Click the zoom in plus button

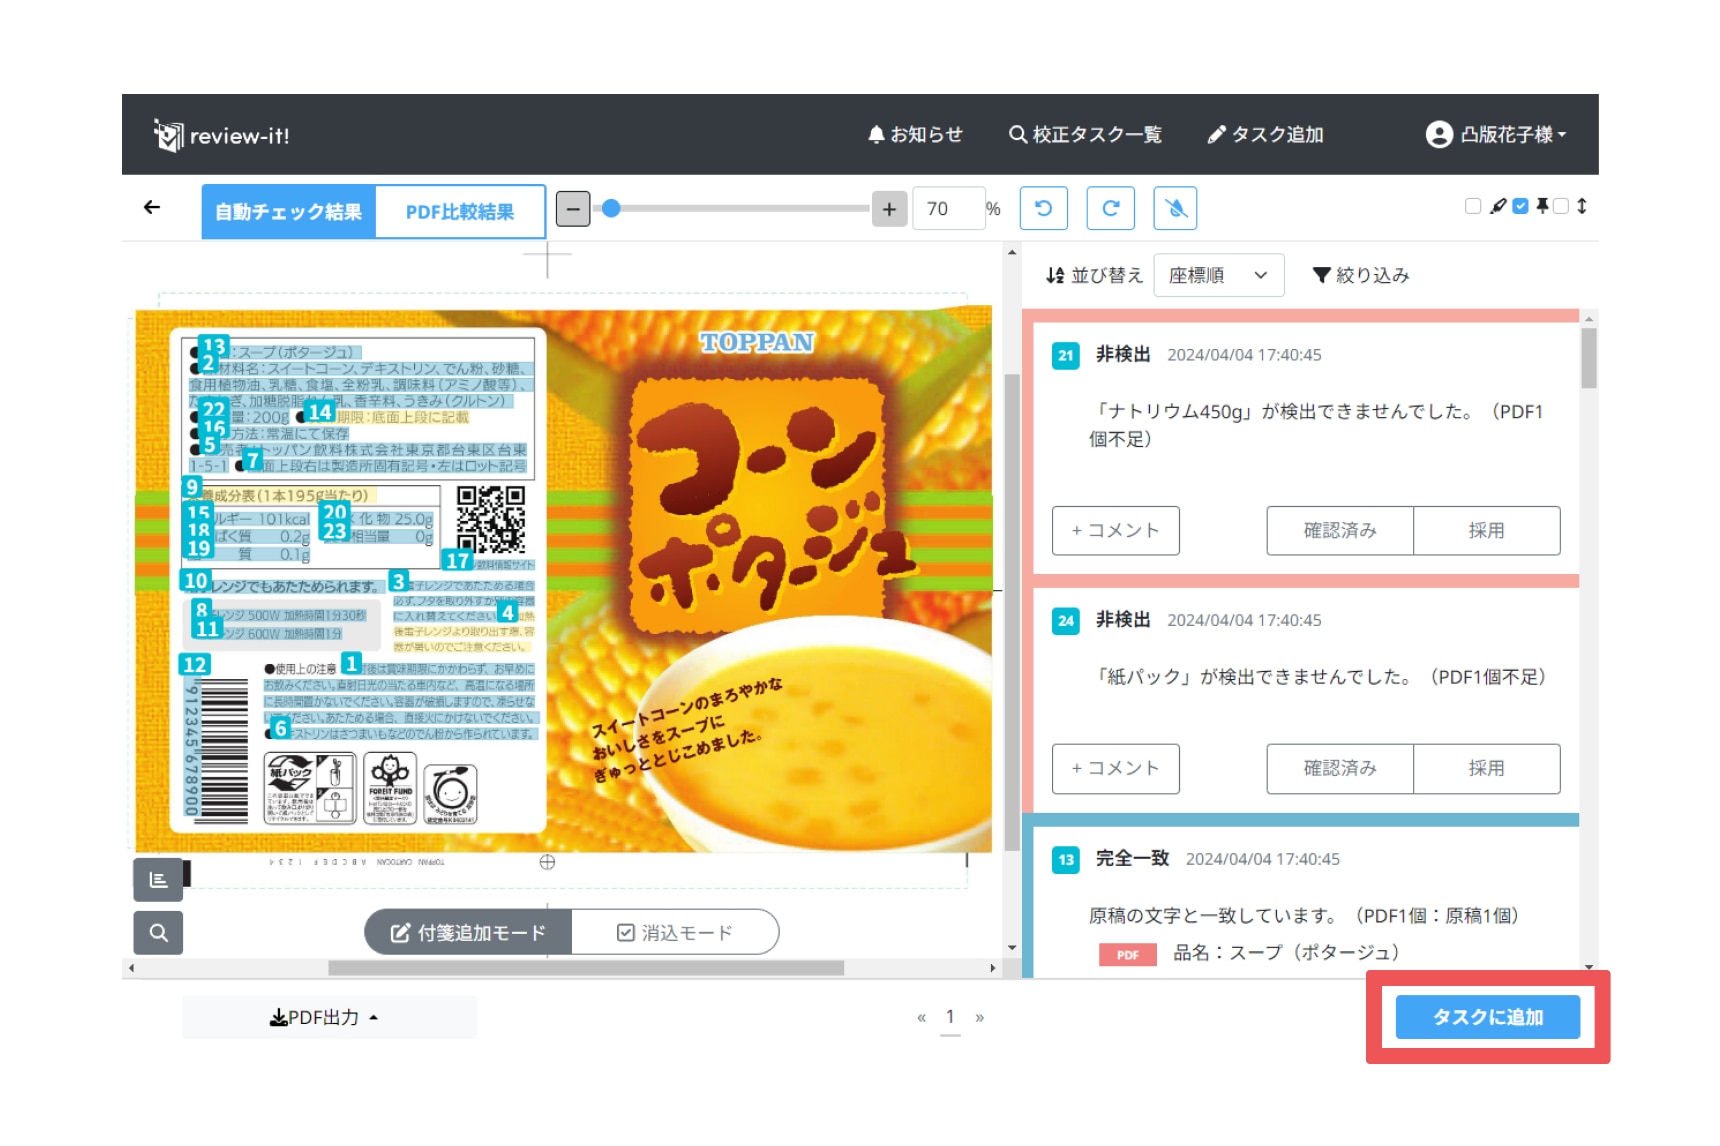point(889,209)
